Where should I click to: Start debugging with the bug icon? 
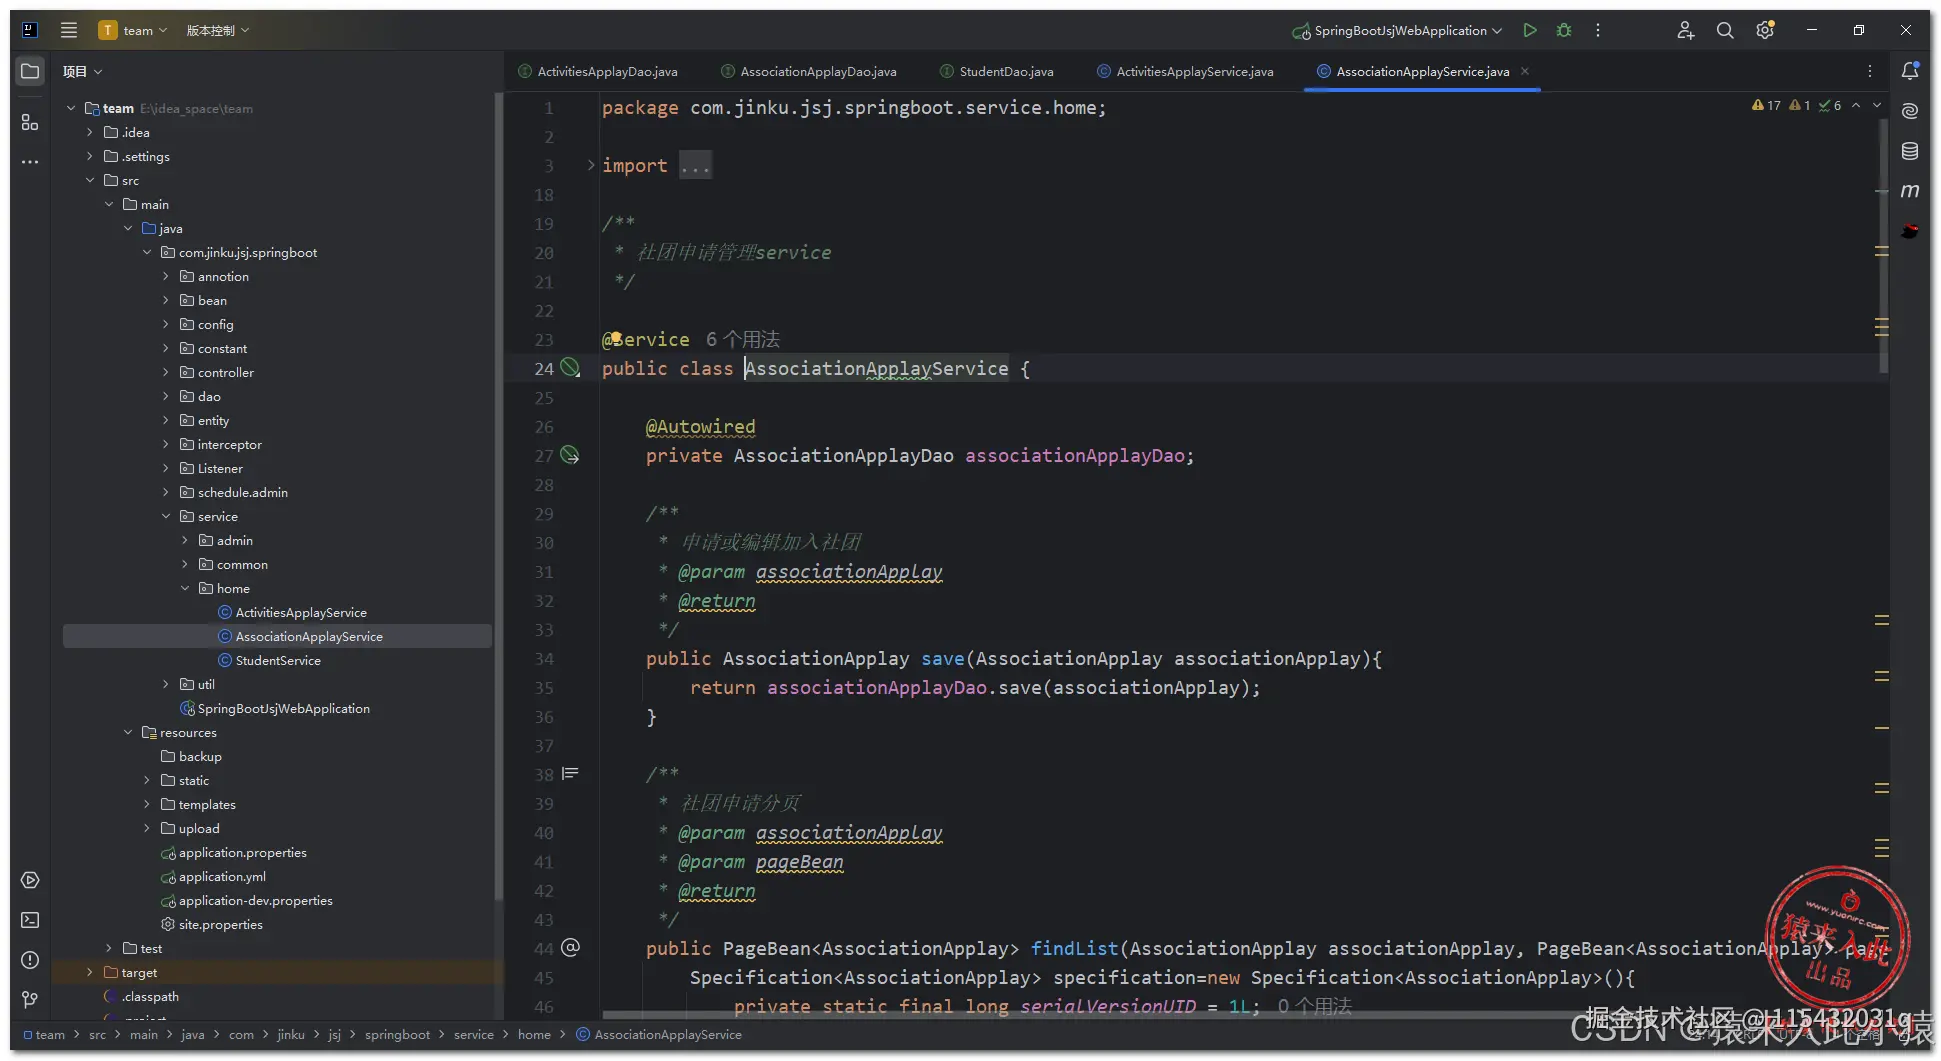click(1564, 30)
